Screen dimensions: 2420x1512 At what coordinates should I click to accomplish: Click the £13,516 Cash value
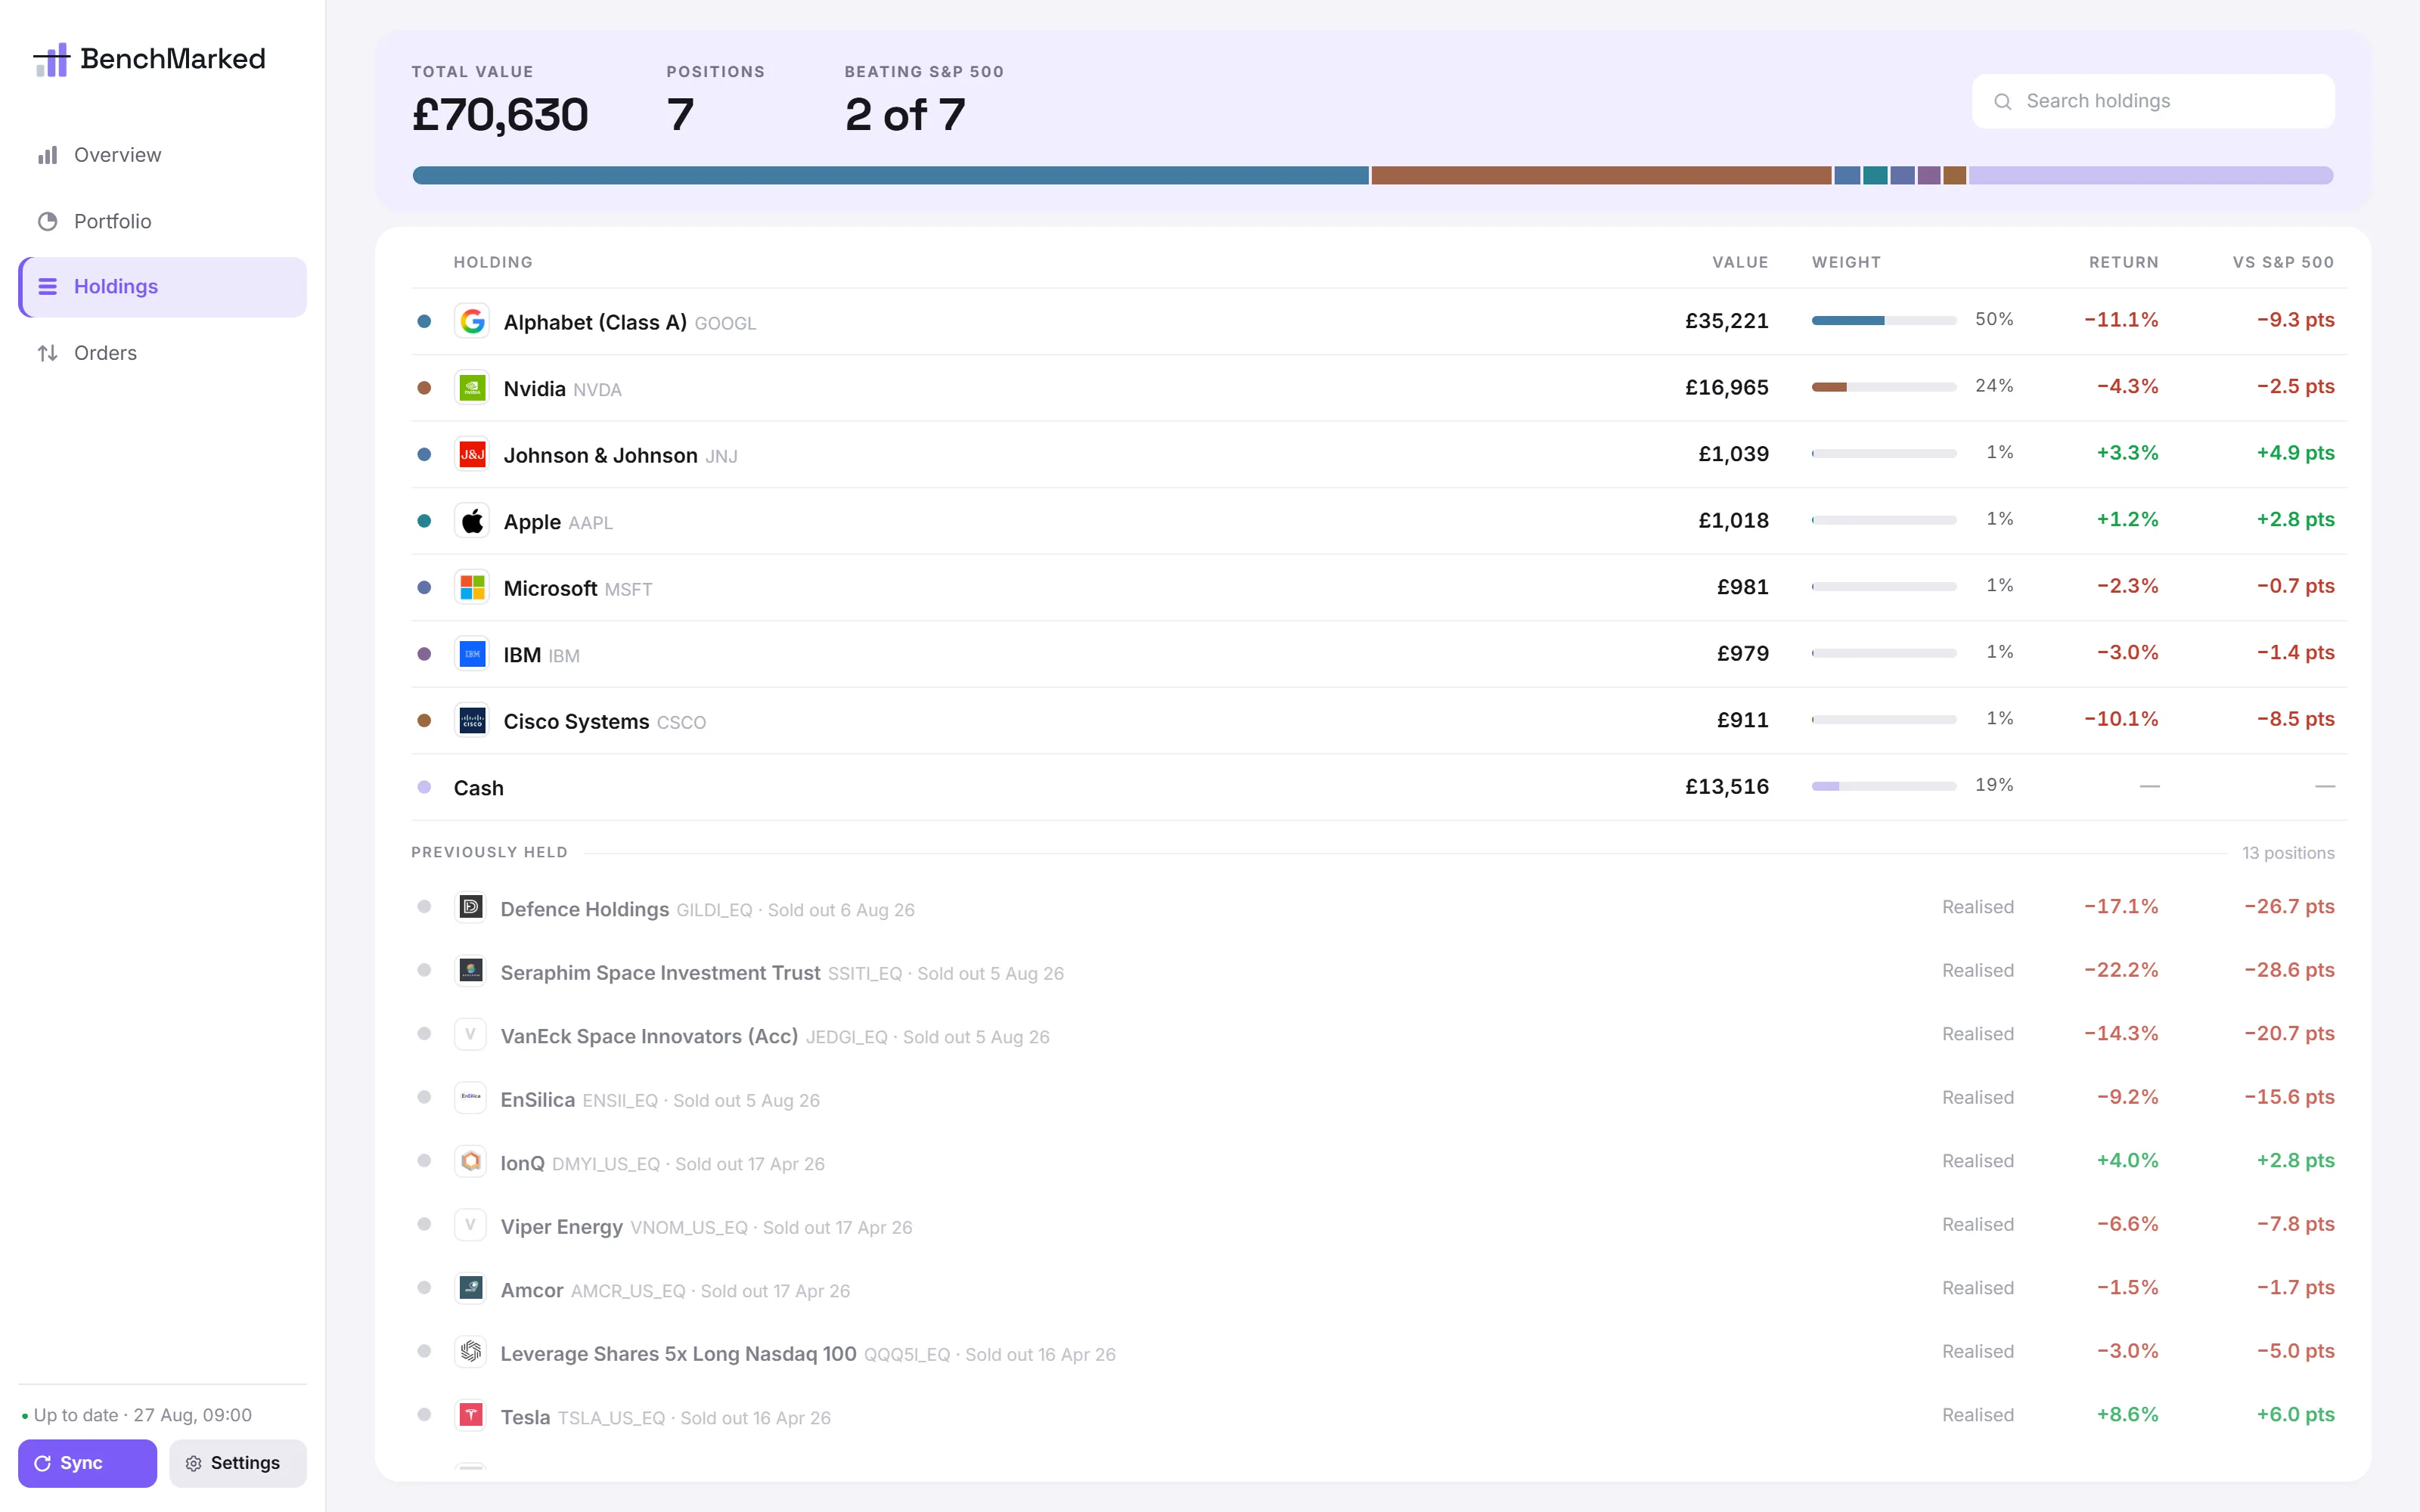pyautogui.click(x=1727, y=786)
